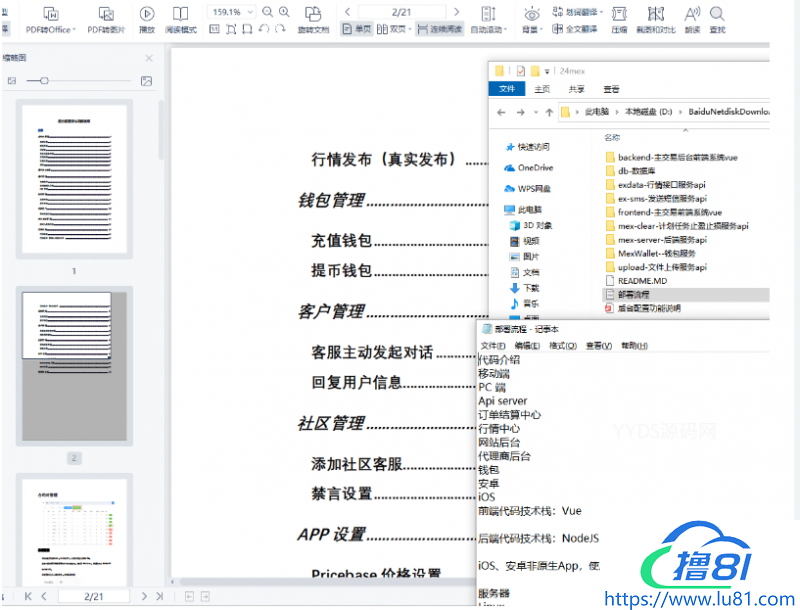Select the README.MD file
Image resolution: width=800 pixels, height=610 pixels.
[636, 281]
